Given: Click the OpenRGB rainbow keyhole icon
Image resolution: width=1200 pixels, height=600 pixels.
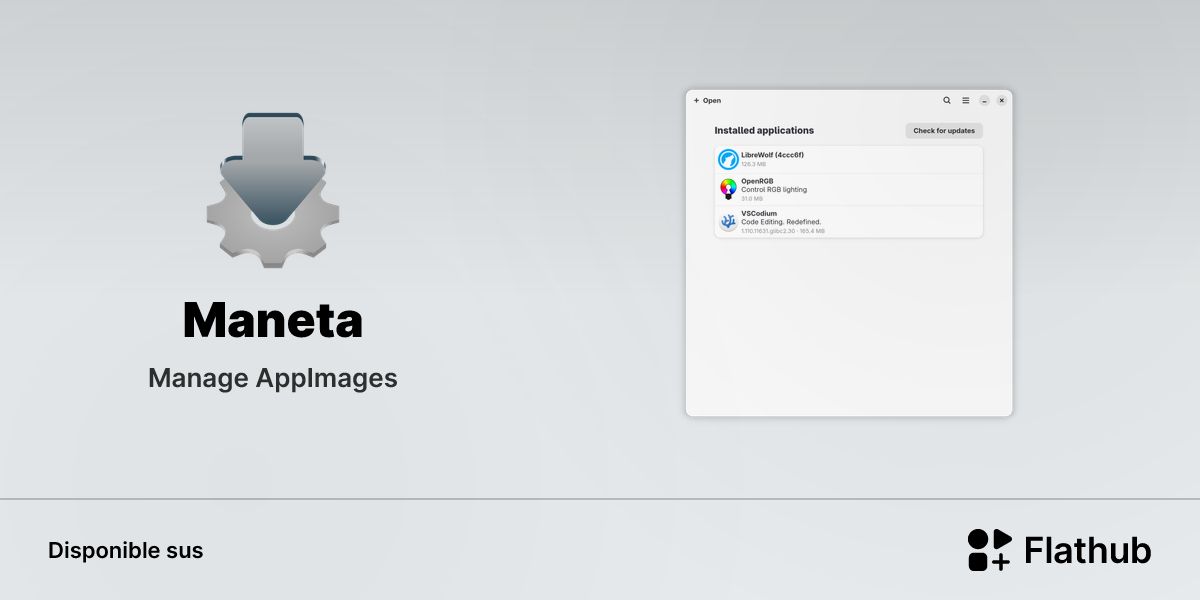Looking at the screenshot, I should 728,189.
